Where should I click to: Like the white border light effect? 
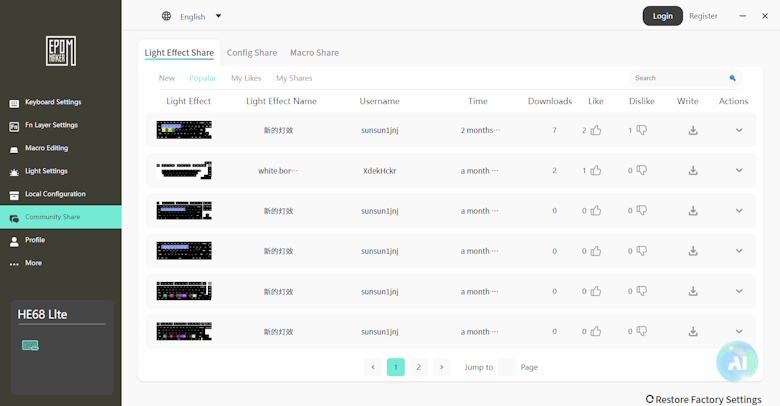coord(596,171)
